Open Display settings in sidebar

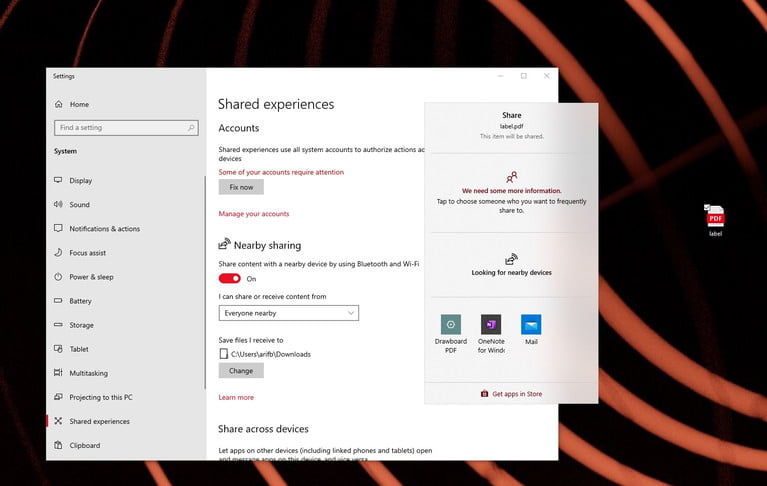[81, 181]
